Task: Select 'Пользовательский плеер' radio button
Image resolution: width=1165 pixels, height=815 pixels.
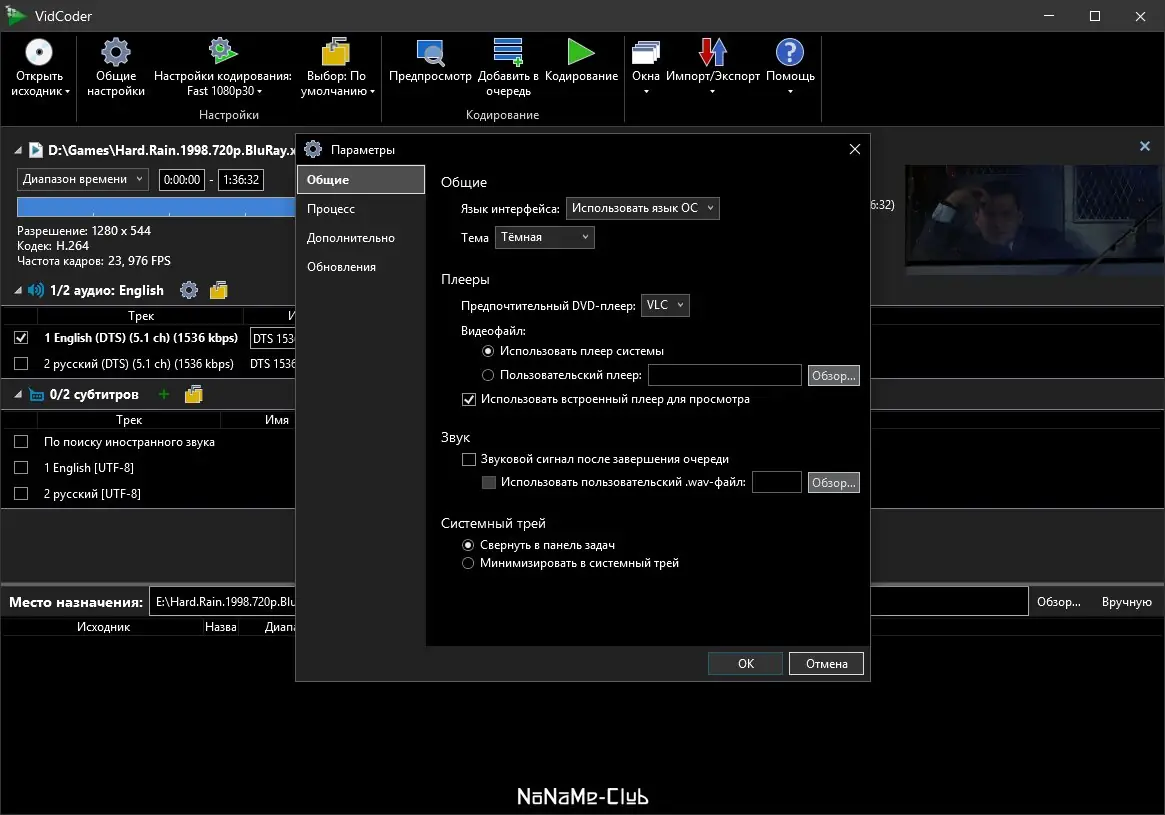Action: point(488,375)
